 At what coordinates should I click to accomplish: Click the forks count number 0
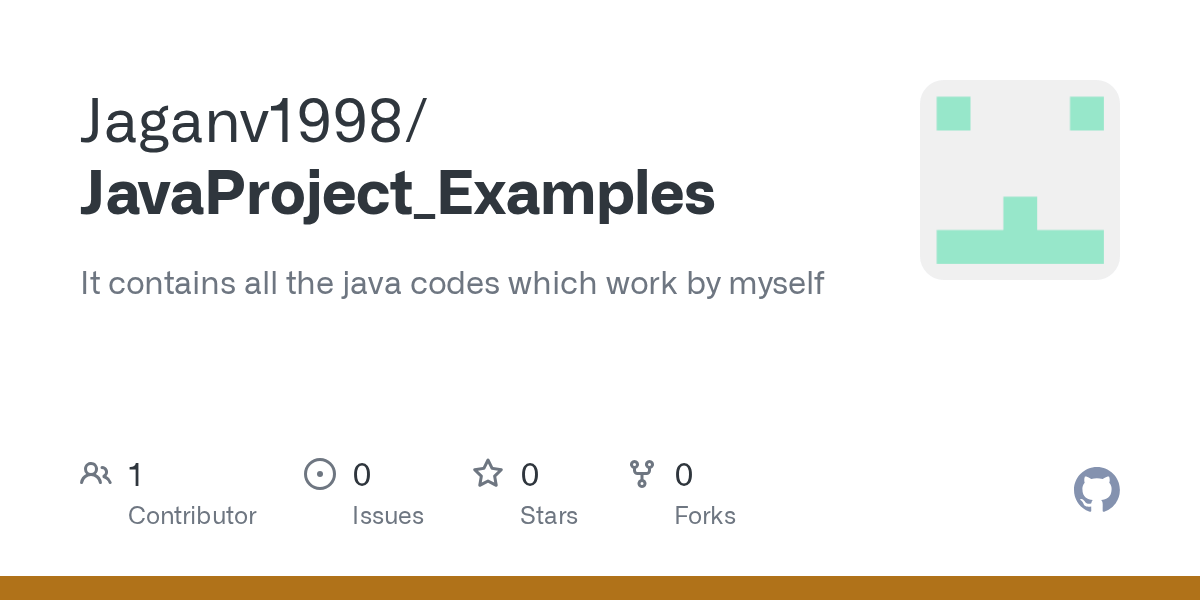pyautogui.click(x=683, y=474)
